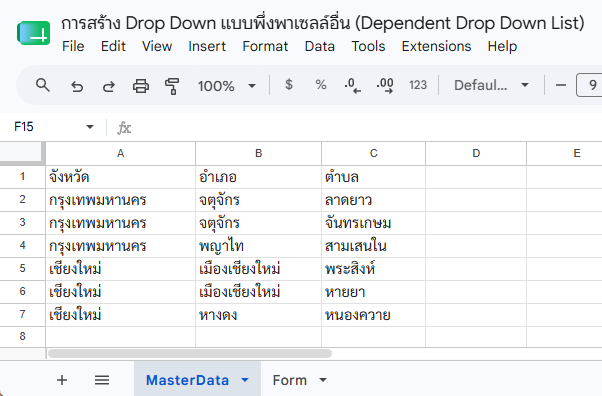Open the Extensions menu
Screen dimensions: 602x396
437,46
